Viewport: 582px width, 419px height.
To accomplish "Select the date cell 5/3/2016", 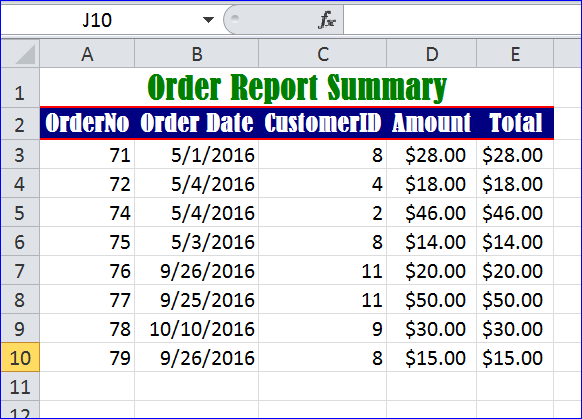I will (196, 242).
